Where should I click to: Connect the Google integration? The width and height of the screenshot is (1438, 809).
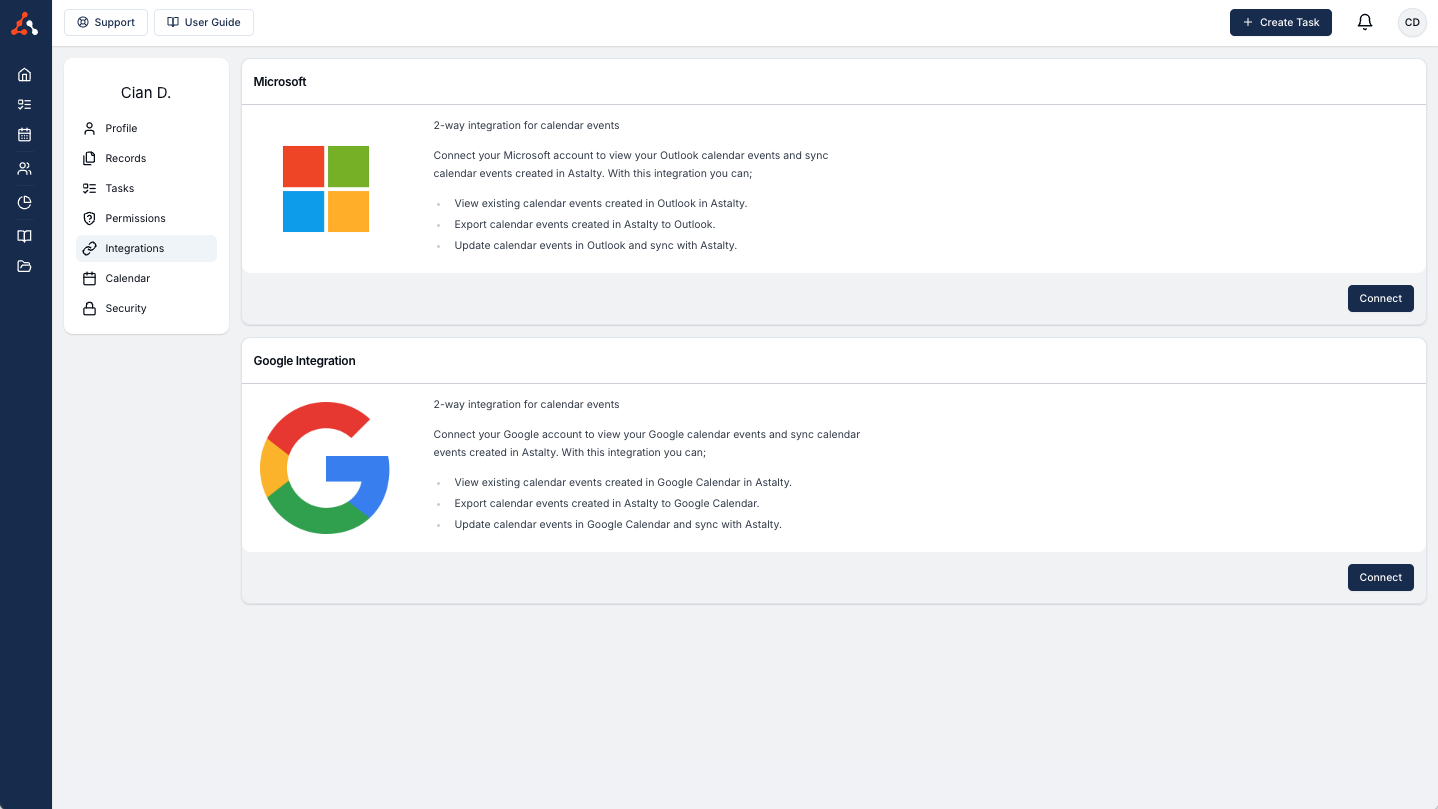tap(1380, 577)
